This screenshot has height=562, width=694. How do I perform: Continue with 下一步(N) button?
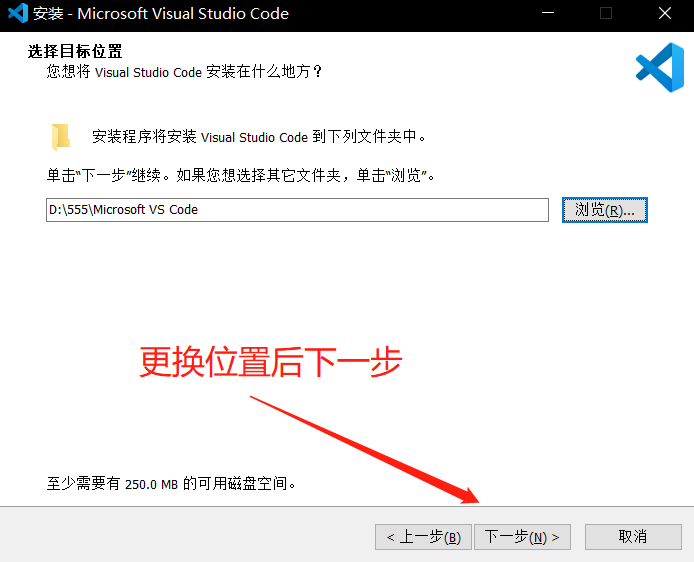[x=522, y=537]
